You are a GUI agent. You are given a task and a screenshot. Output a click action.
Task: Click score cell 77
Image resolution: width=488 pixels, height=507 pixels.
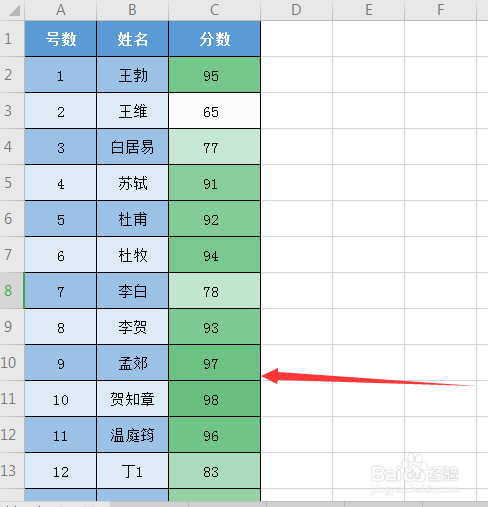pyautogui.click(x=215, y=147)
